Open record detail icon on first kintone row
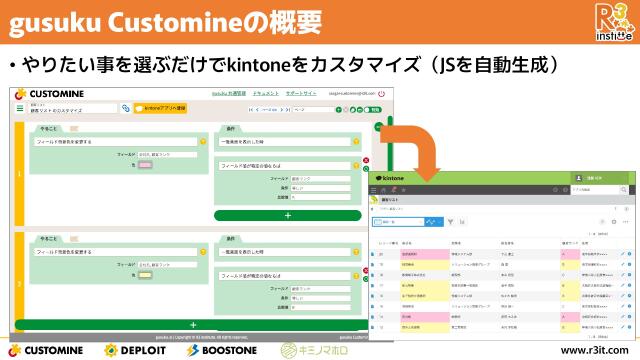640x360 pixels. pos(372,254)
